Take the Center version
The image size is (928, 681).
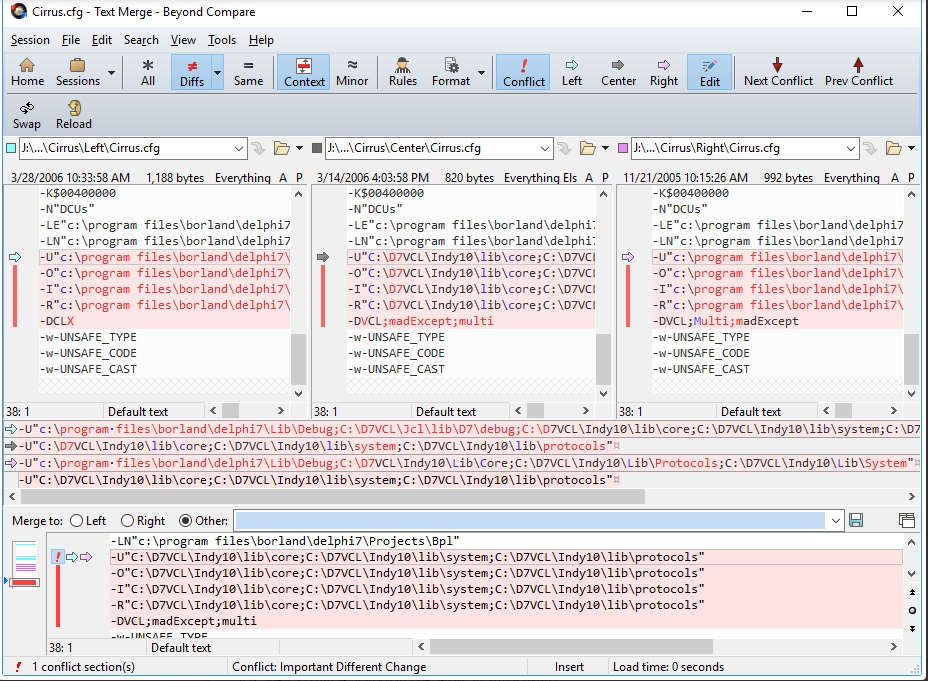tap(618, 72)
